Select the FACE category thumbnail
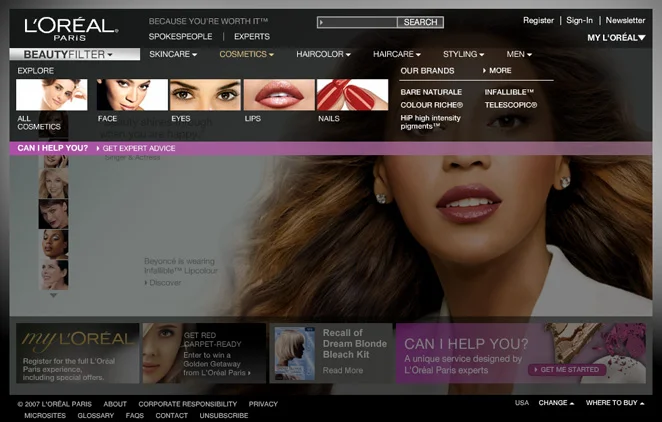Image resolution: width=662 pixels, height=422 pixels. (x=132, y=95)
